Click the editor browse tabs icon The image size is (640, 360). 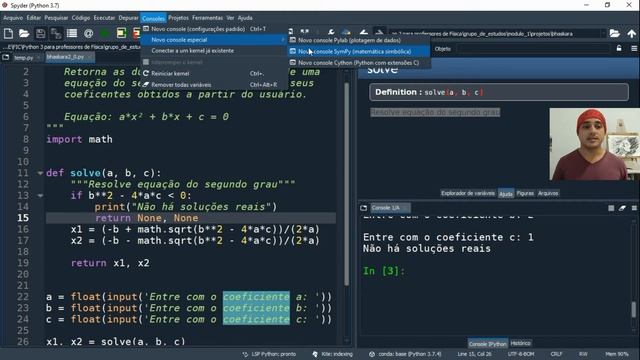click(6, 58)
